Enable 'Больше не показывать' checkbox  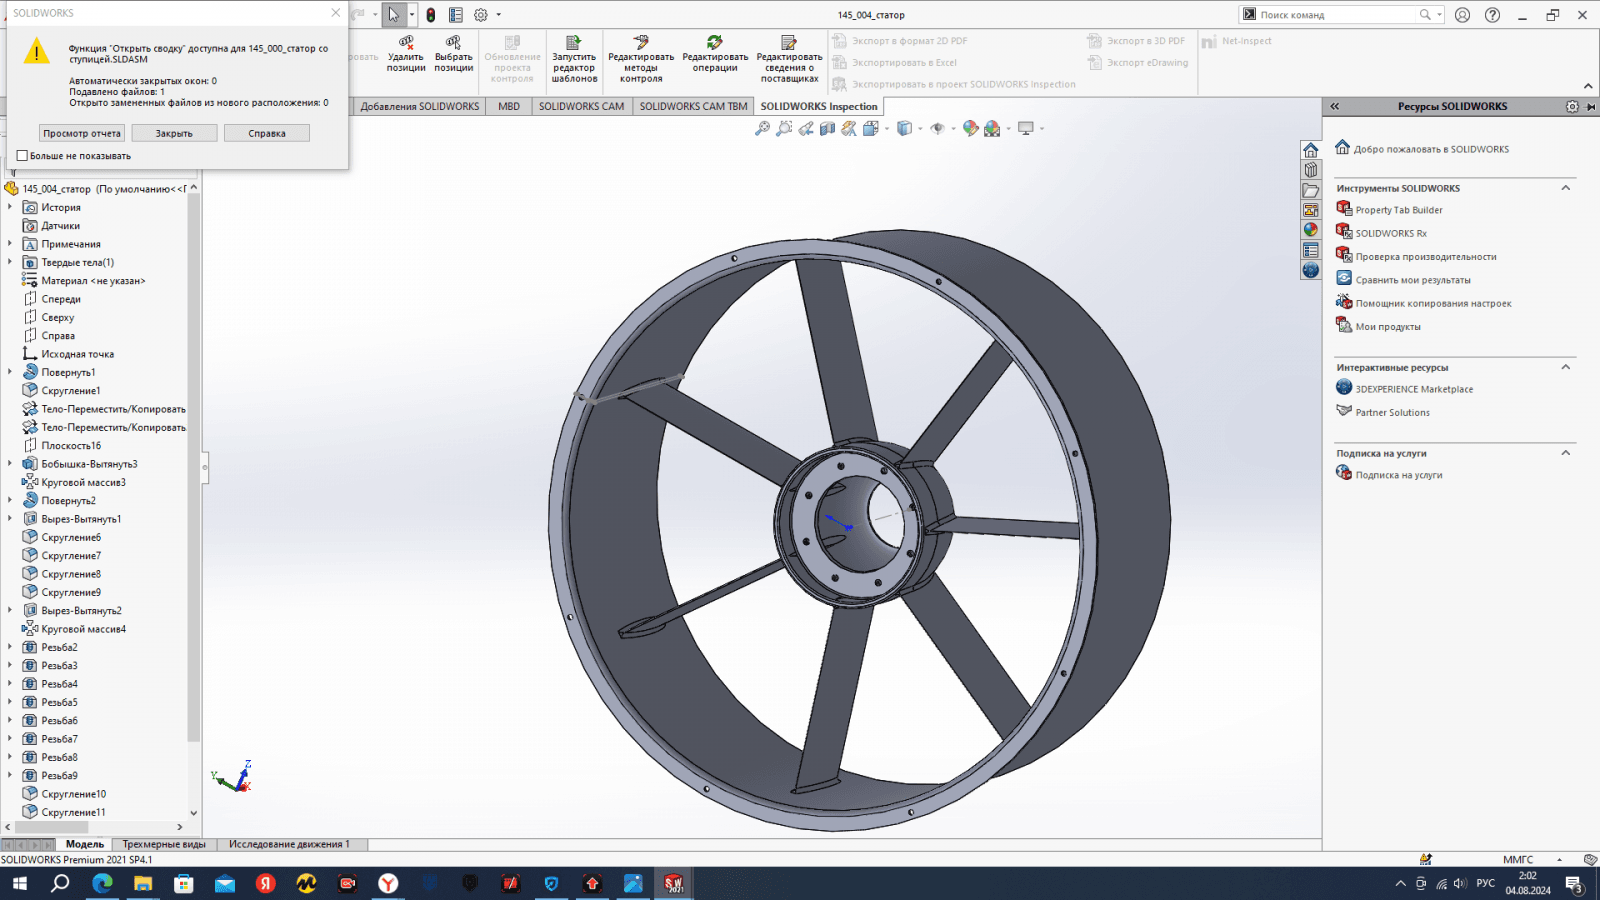click(22, 156)
